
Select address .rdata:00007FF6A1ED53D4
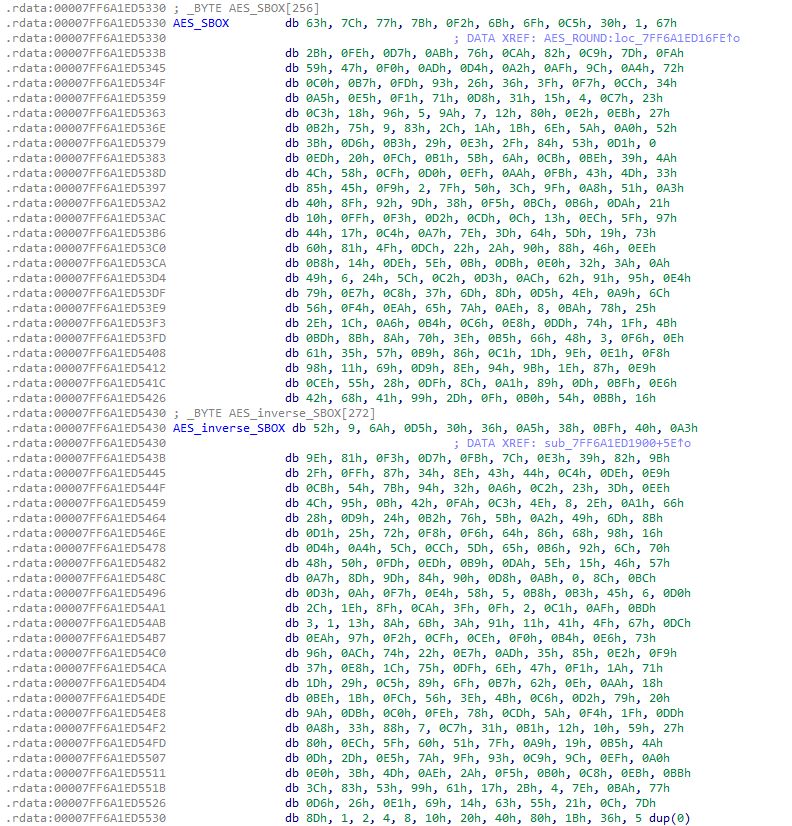(85, 277)
